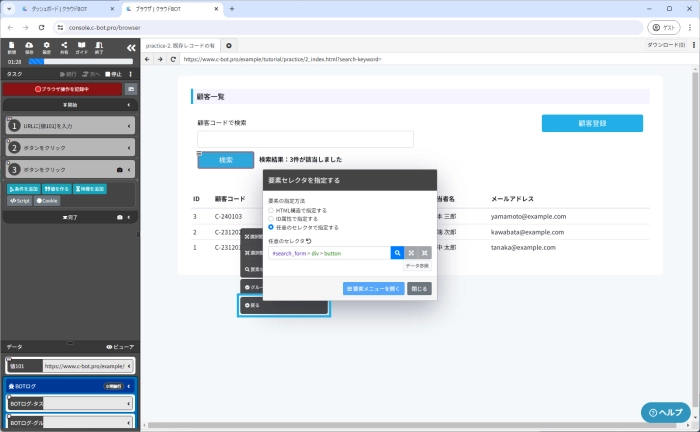Viewport: 700px width, 432px height.
Task: Select the practice-2 inner browser tab
Action: tap(180, 45)
